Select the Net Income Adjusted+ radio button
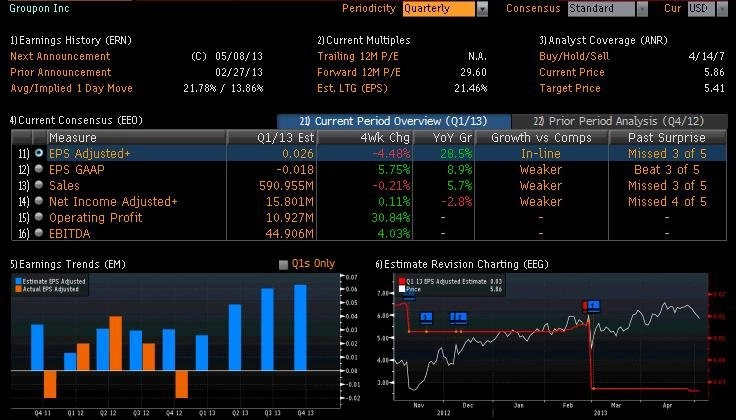 pyautogui.click(x=38, y=201)
